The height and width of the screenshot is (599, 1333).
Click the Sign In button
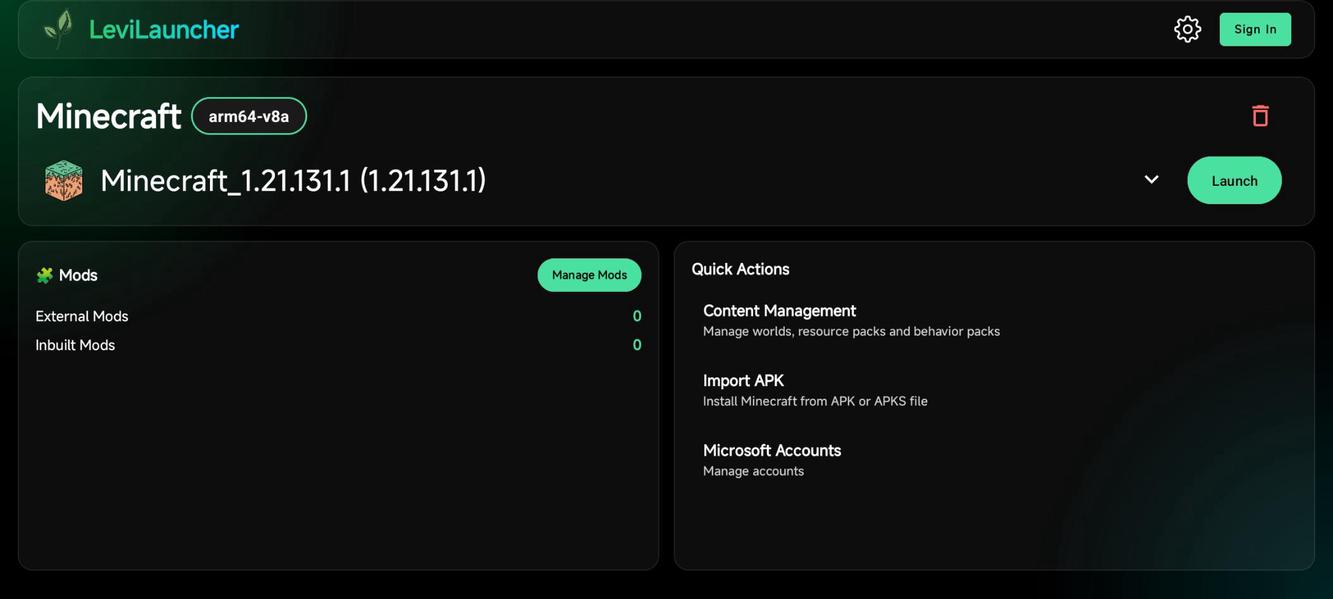coord(1255,27)
